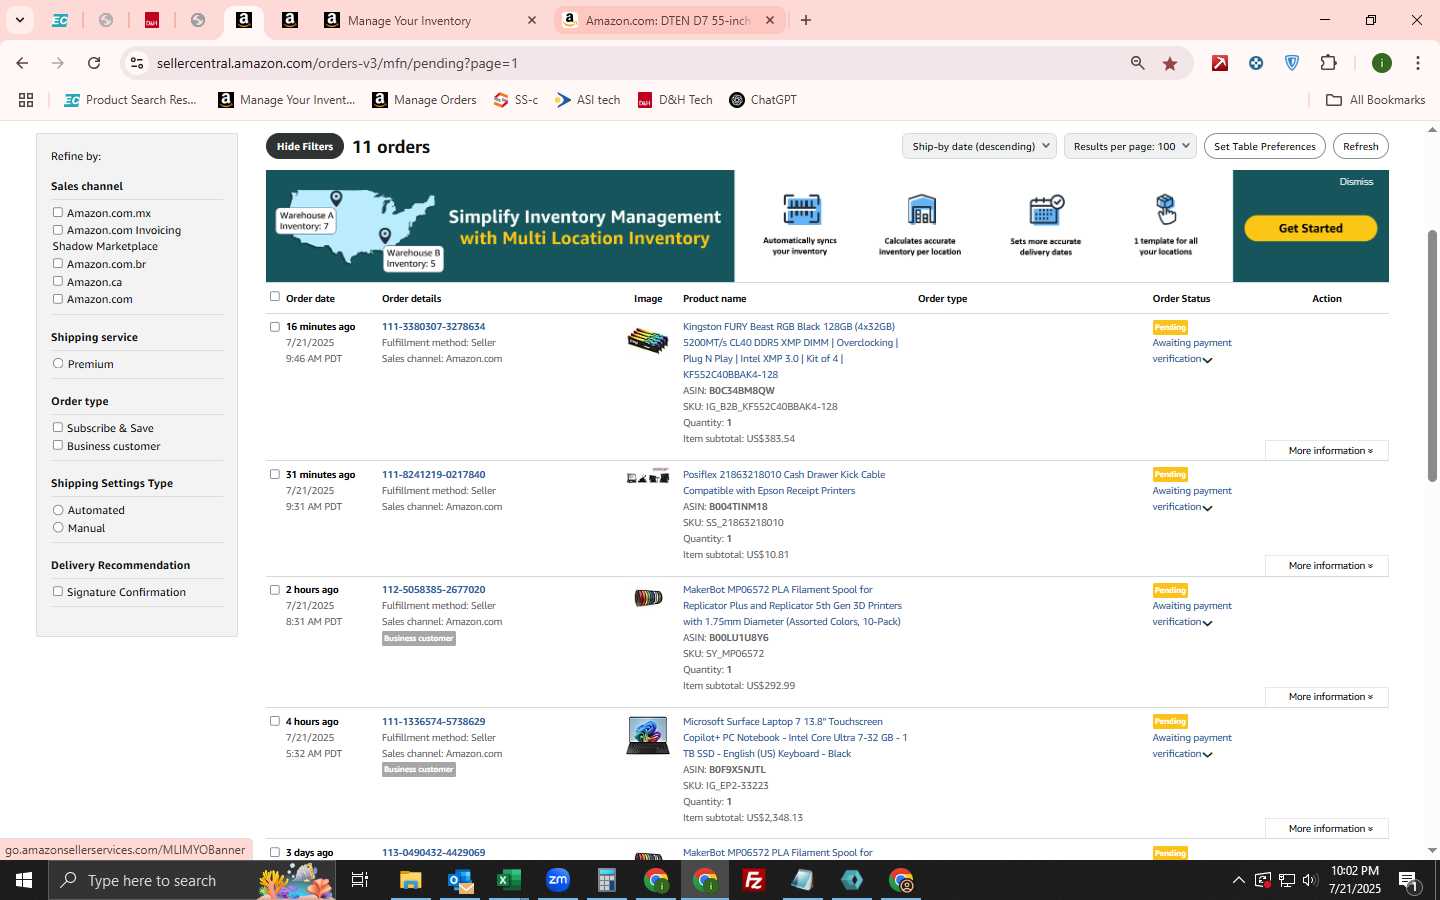This screenshot has width=1440, height=900.
Task: Open Task View in taskbar
Action: click(360, 880)
